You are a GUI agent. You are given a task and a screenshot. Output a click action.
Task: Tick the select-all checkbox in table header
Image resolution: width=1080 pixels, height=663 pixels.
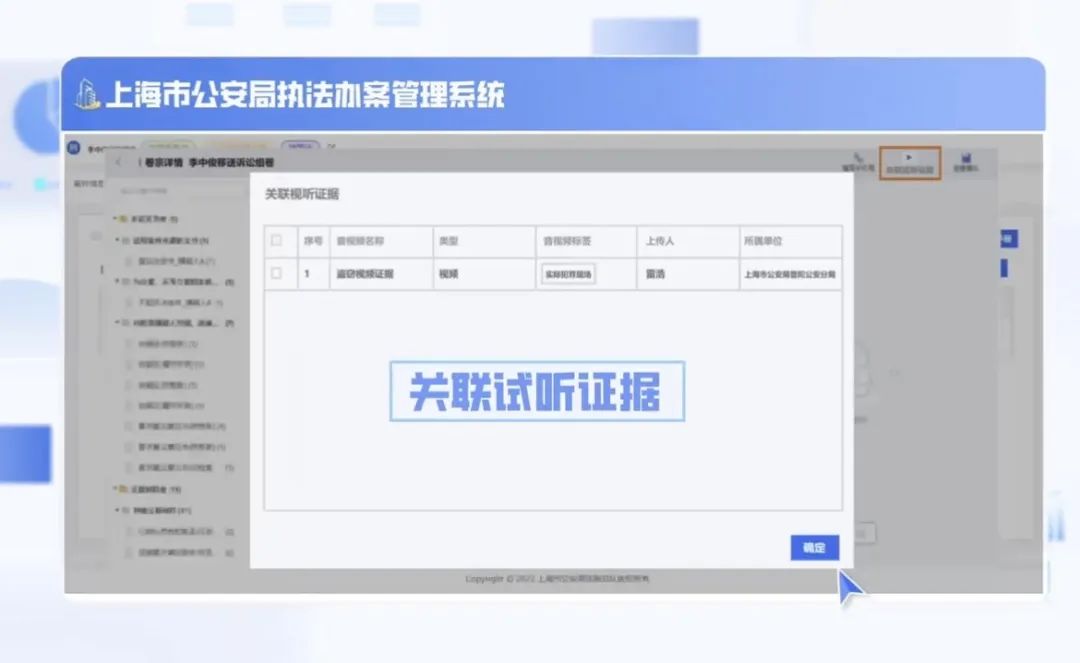277,241
